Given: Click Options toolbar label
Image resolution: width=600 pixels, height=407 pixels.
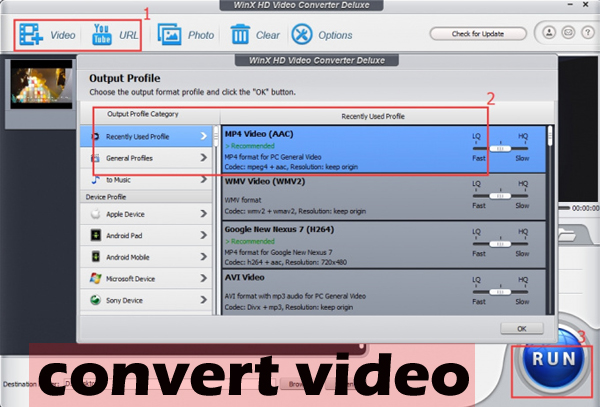Looking at the screenshot, I should (335, 35).
